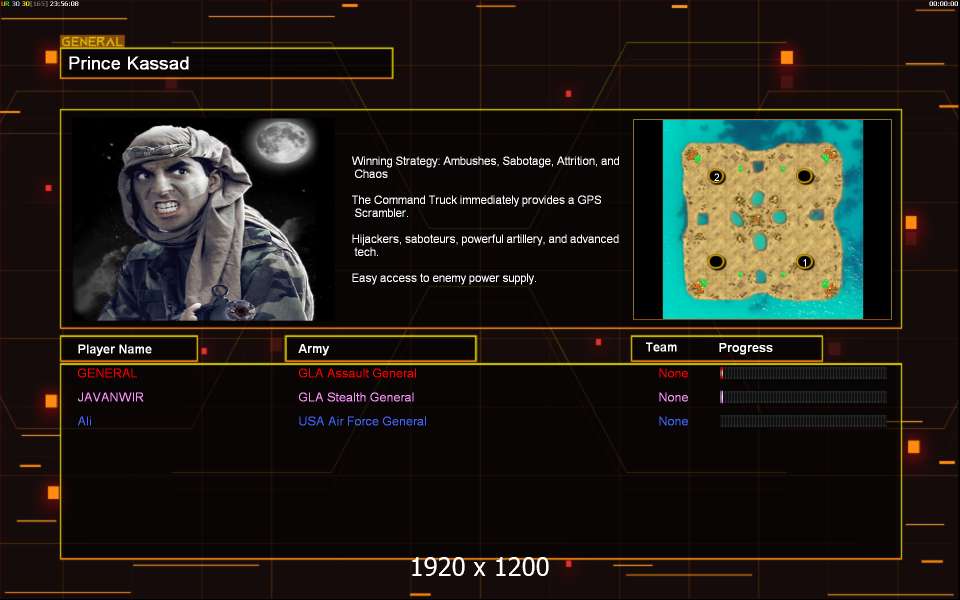This screenshot has height=600, width=960.
Task: Click the moon in the portrait
Action: pyautogui.click(x=283, y=142)
